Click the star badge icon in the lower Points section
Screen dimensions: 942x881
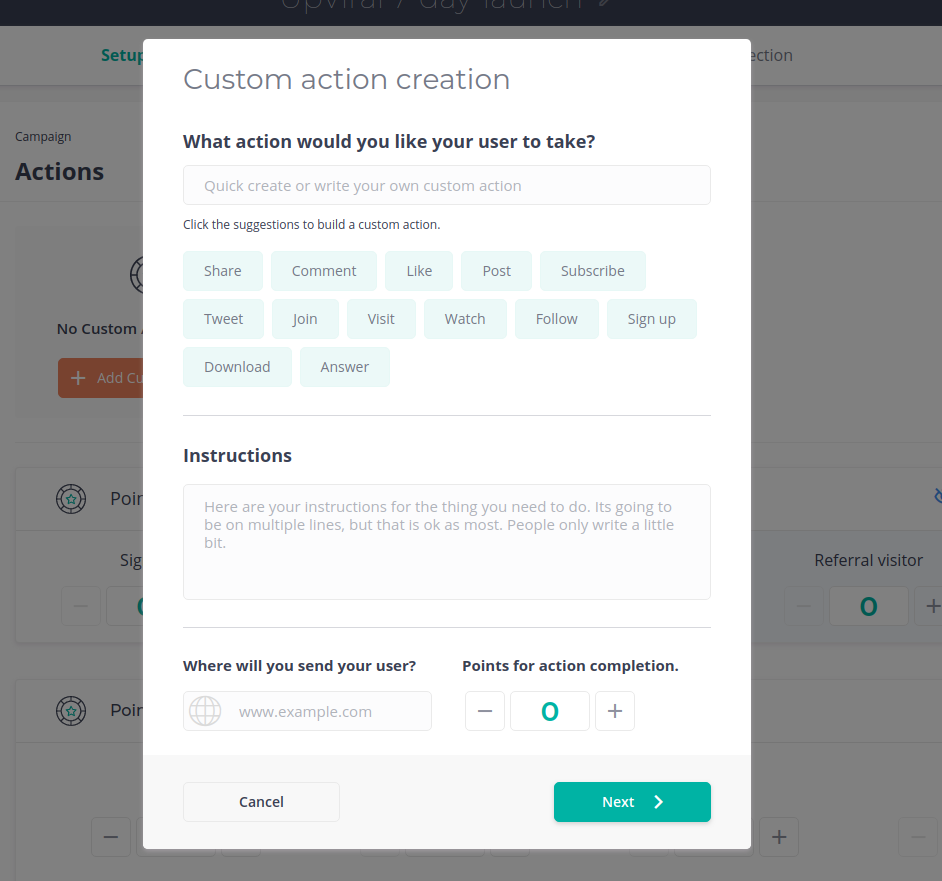(71, 710)
